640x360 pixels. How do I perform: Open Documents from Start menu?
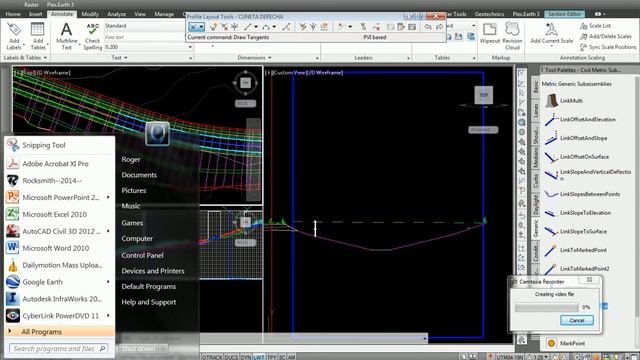(x=139, y=175)
